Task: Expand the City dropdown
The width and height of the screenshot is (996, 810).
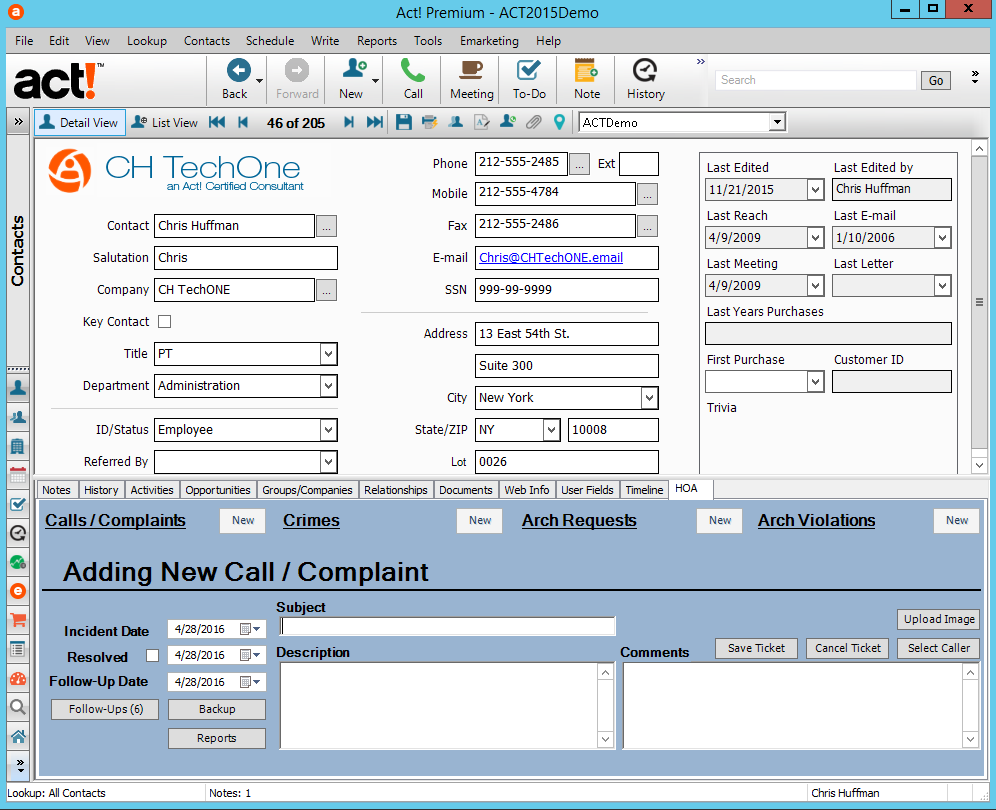Action: 649,398
